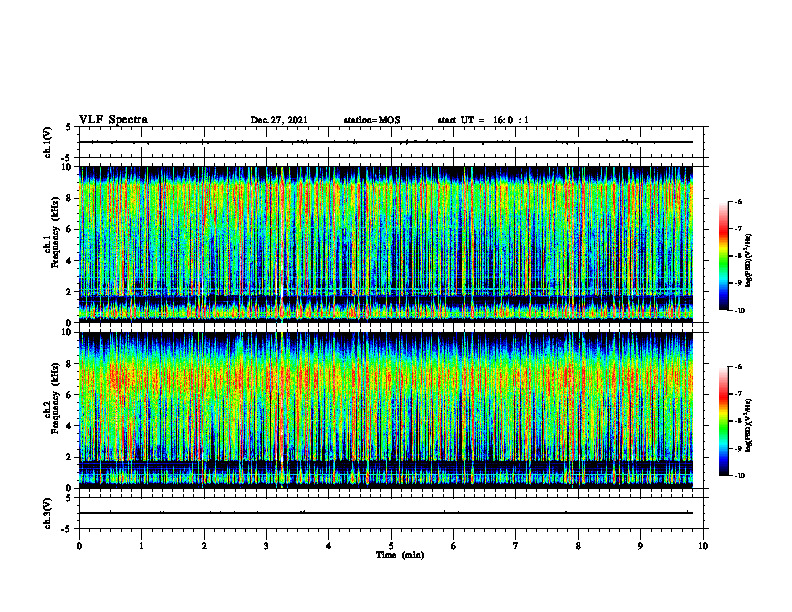Click the "10" minute tick on time axis
This screenshot has width=792, height=612.
point(703,546)
